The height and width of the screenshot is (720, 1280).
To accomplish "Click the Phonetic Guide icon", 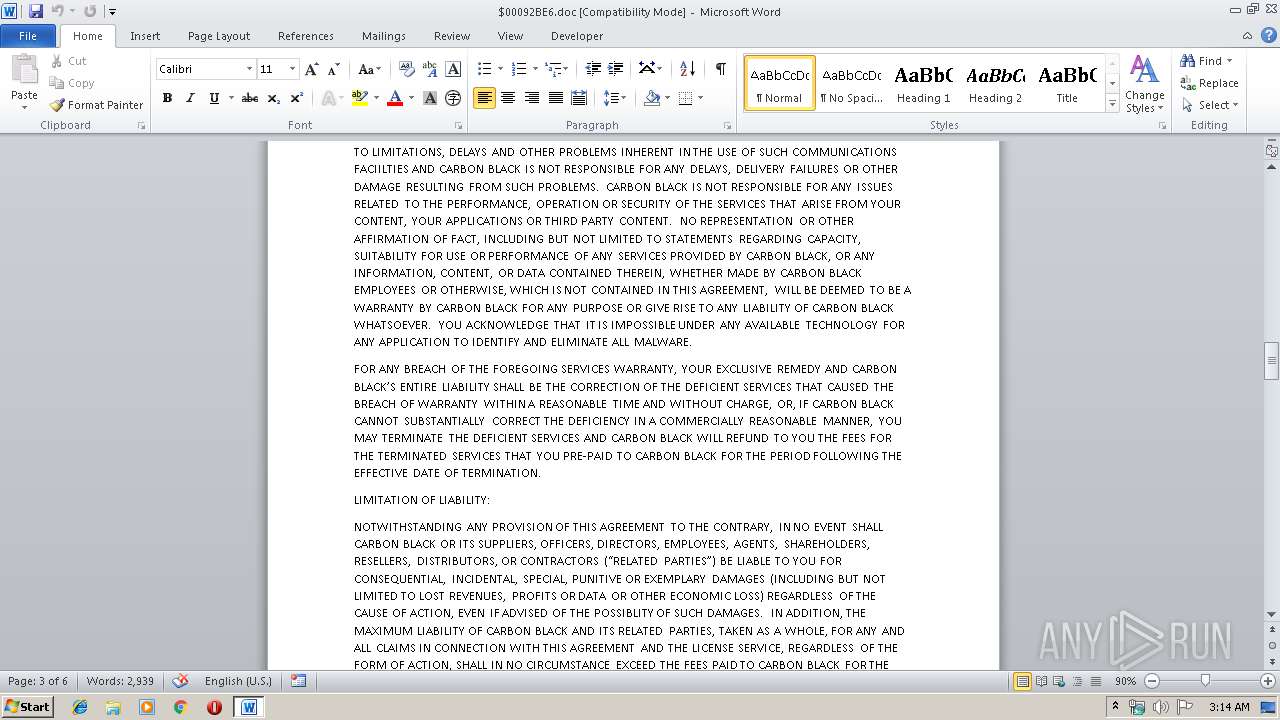I will 430,69.
